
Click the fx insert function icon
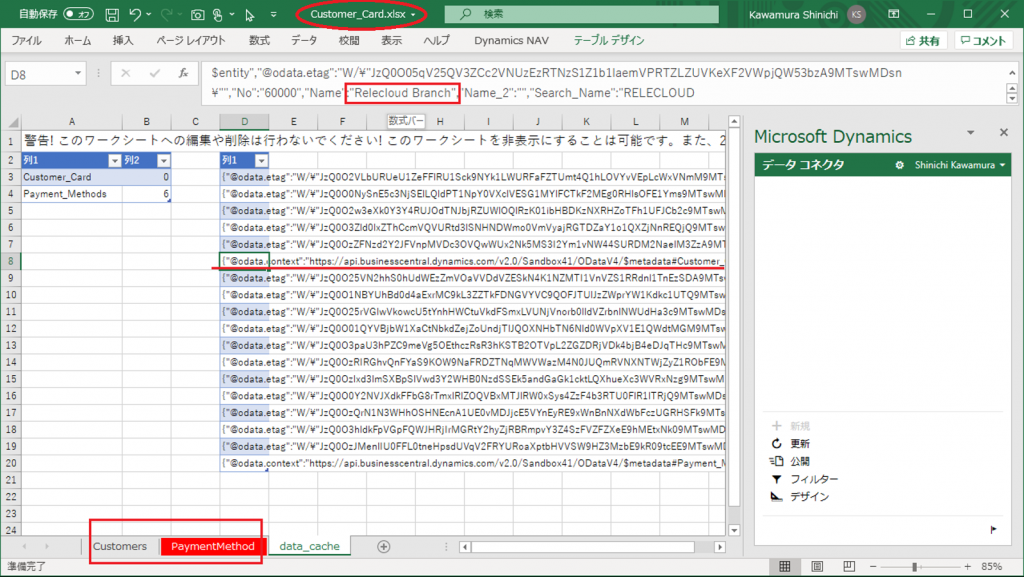(x=184, y=74)
